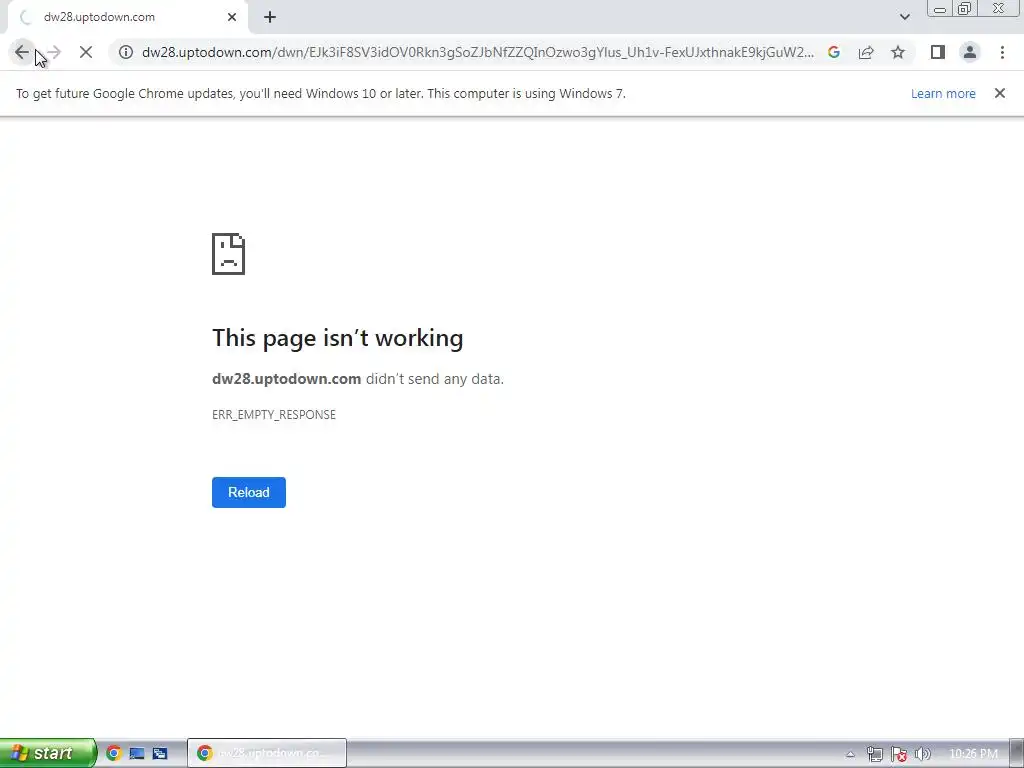Show hidden system tray icons
The image size is (1024, 768).
[850, 754]
